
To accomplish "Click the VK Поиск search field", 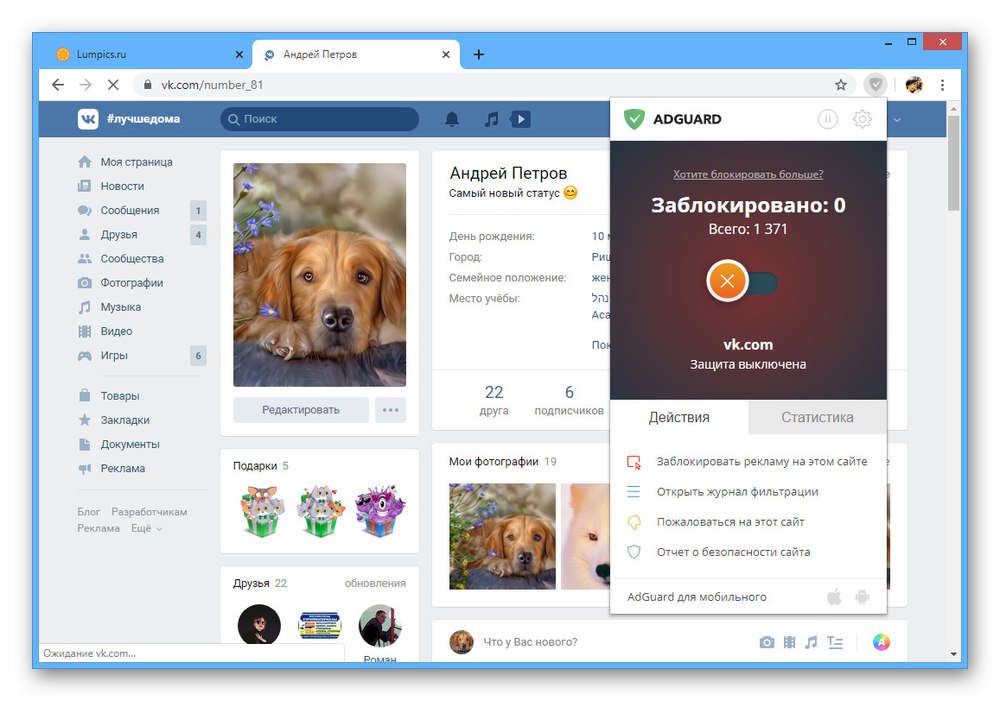I will [320, 119].
